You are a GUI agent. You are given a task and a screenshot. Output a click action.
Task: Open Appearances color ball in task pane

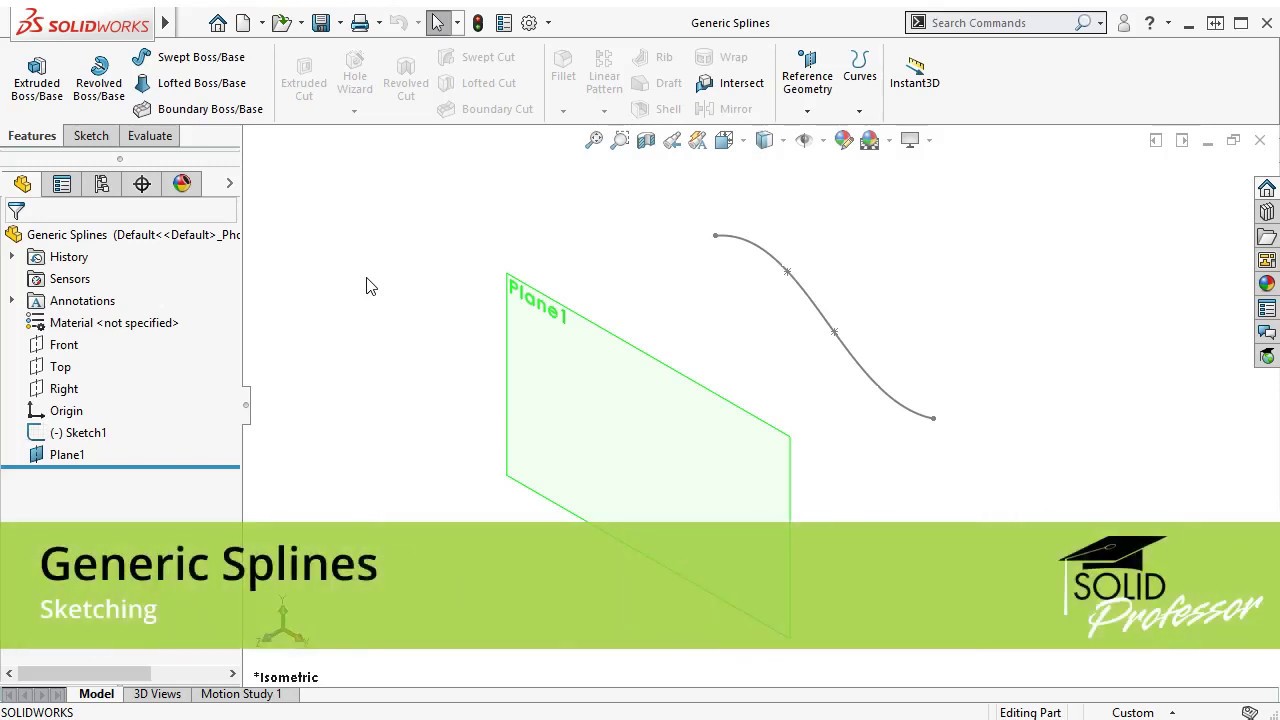[x=1267, y=284]
